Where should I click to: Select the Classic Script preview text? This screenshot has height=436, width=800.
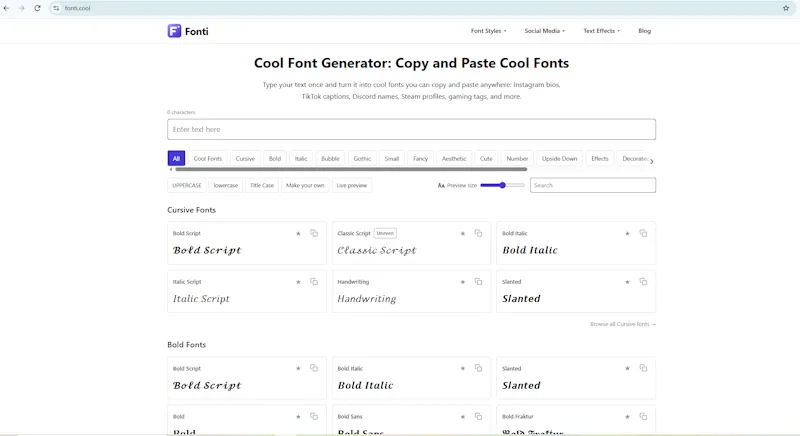tap(377, 250)
